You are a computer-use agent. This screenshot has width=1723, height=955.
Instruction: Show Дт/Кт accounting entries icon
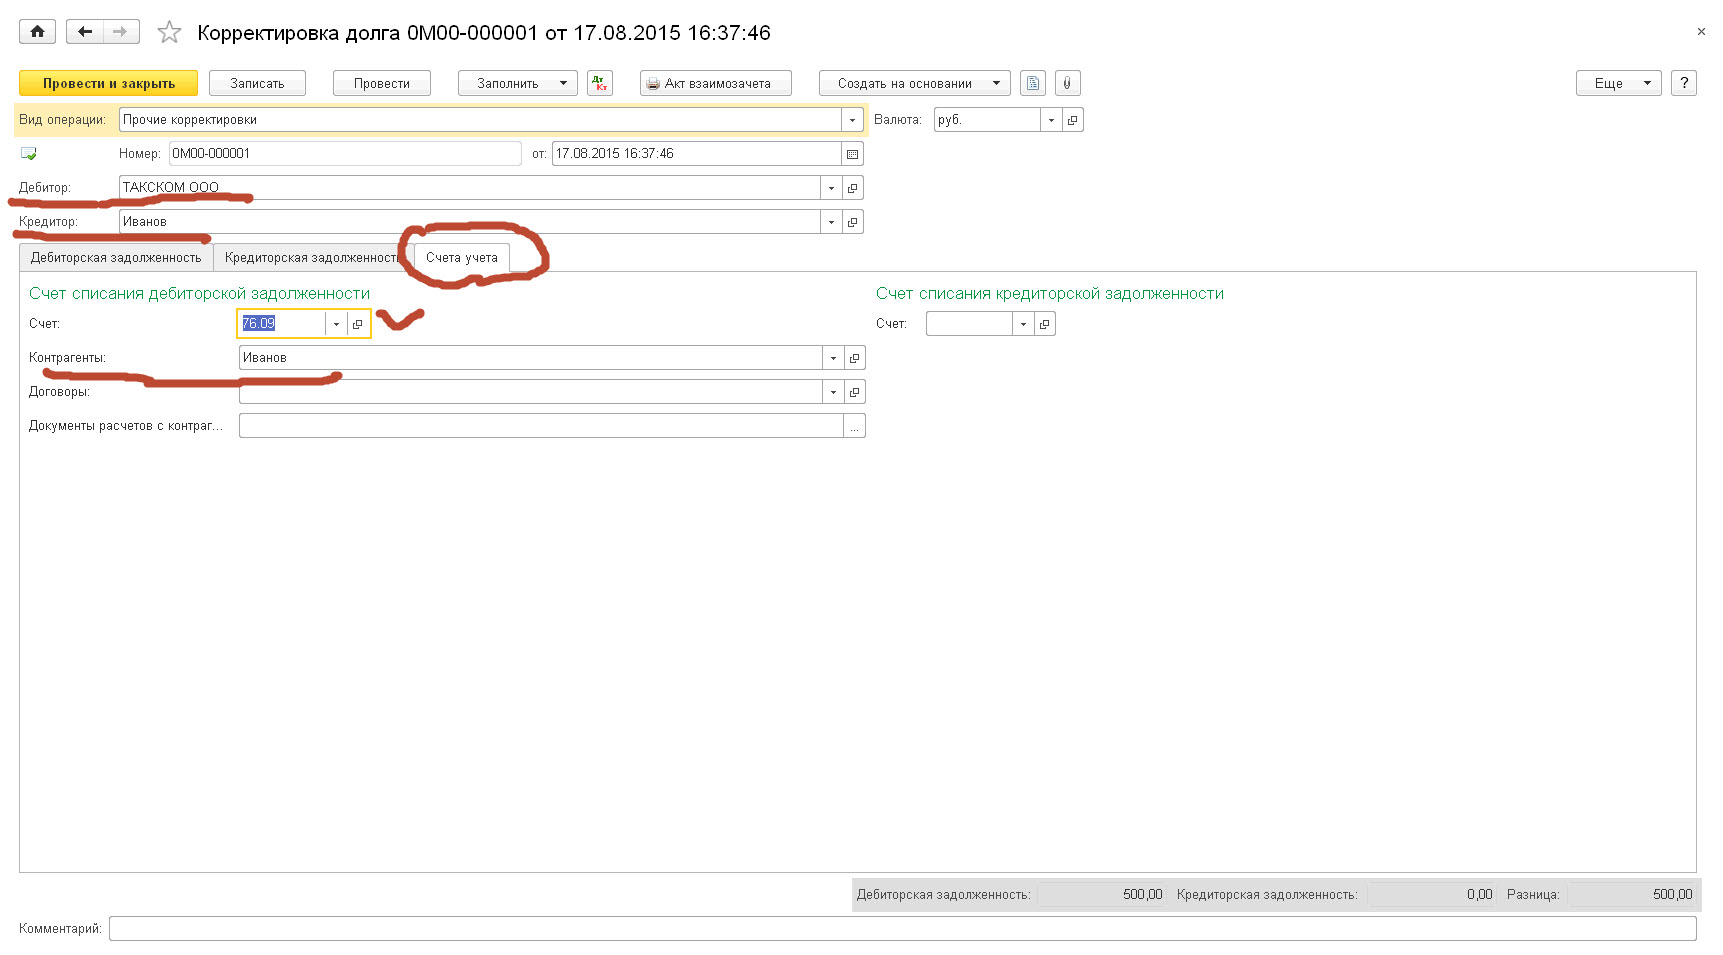(x=600, y=83)
